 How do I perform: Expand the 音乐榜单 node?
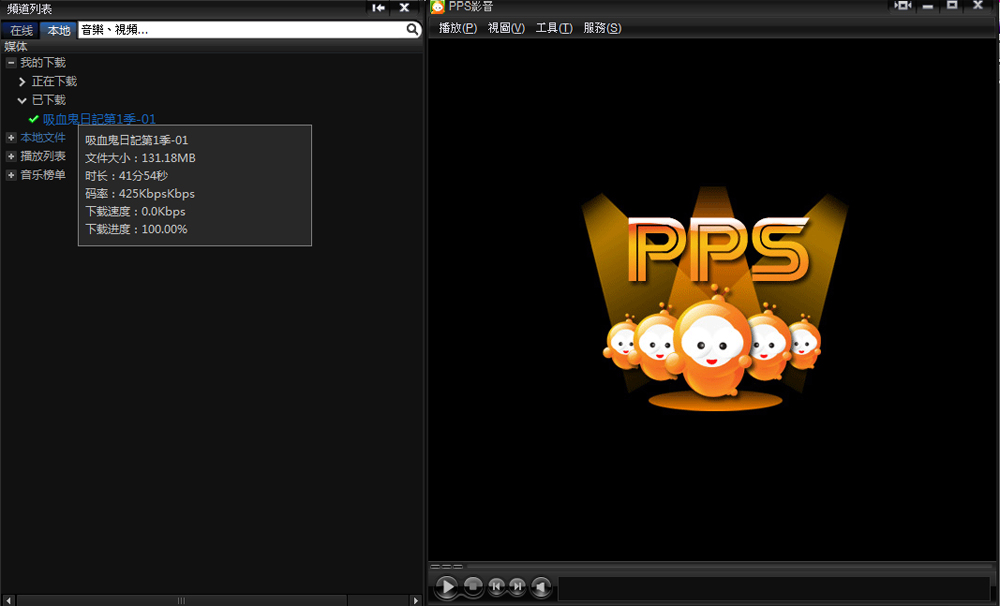point(11,175)
